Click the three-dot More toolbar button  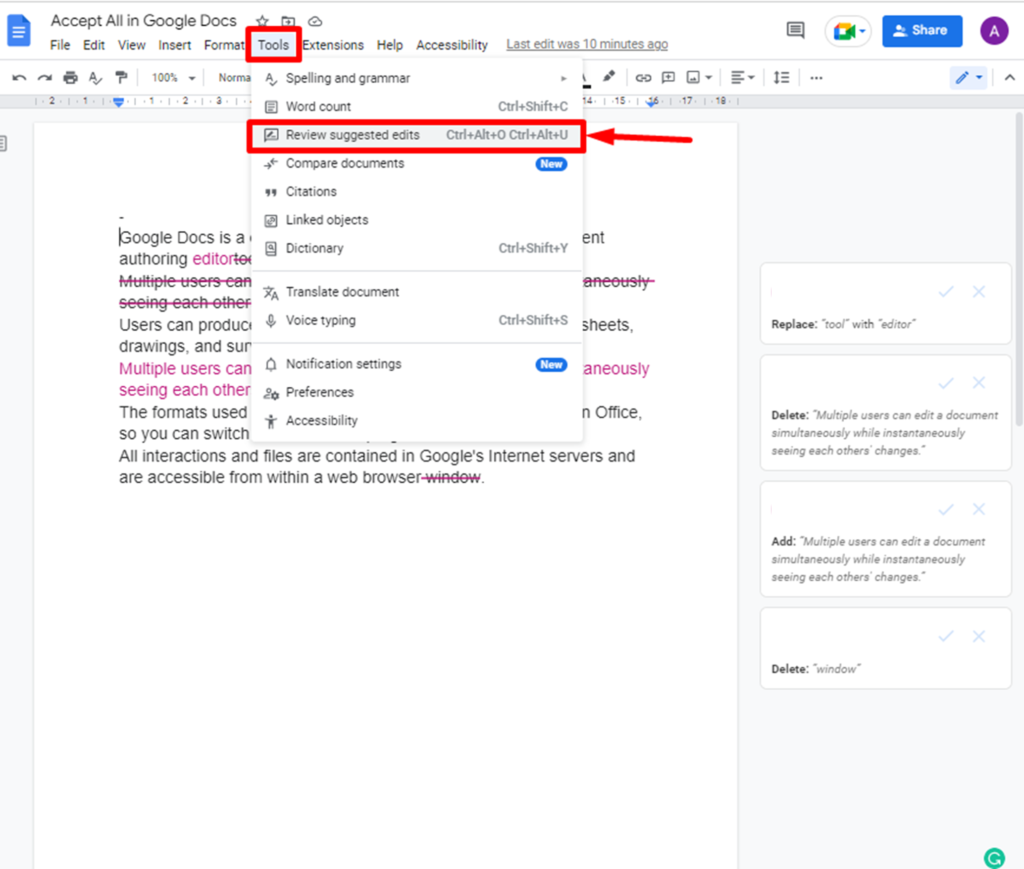tap(816, 78)
